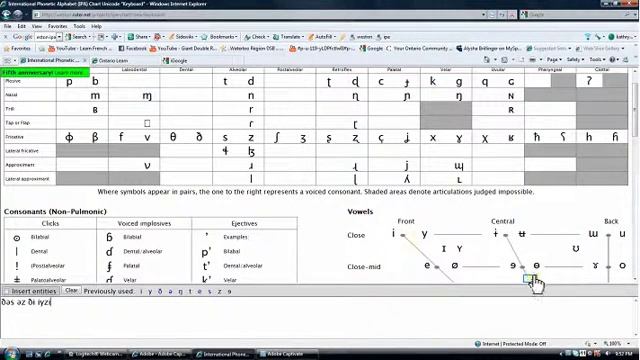Image resolution: width=640 pixels, height=360 pixels.
Task: Open YouTube - Learn French favorite
Action: [80, 48]
